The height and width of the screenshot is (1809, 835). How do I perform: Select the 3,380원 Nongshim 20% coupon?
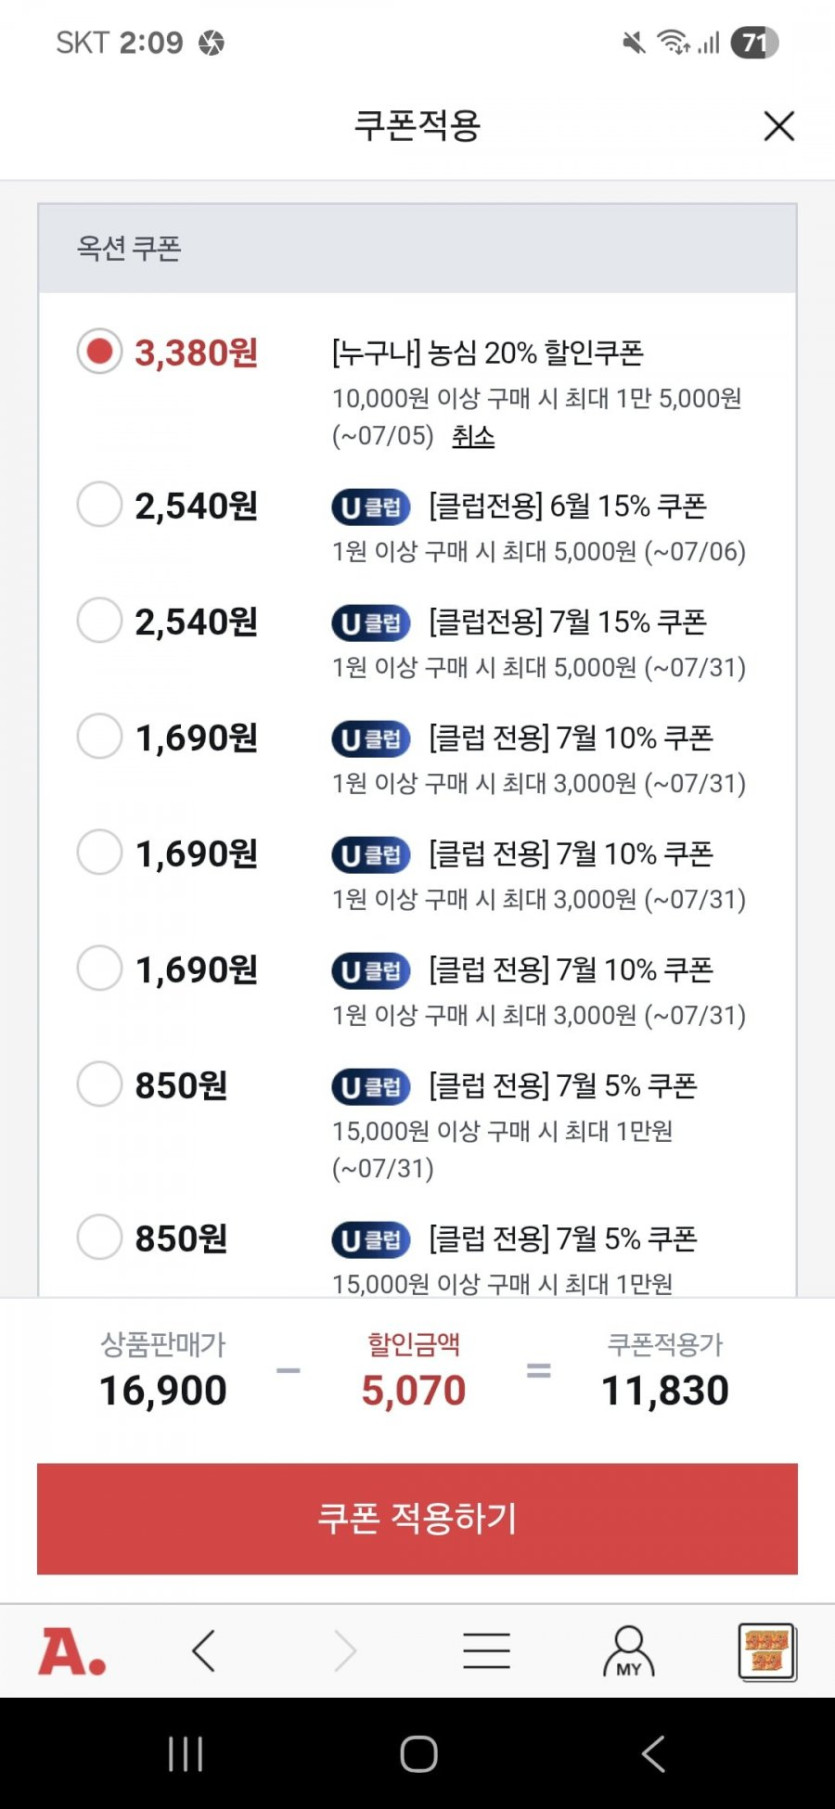100,352
